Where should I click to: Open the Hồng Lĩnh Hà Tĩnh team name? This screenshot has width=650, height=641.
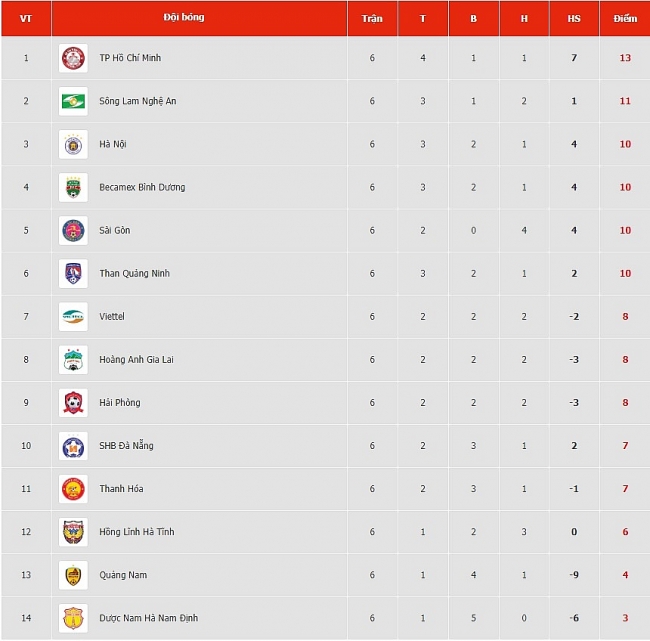[x=137, y=532]
